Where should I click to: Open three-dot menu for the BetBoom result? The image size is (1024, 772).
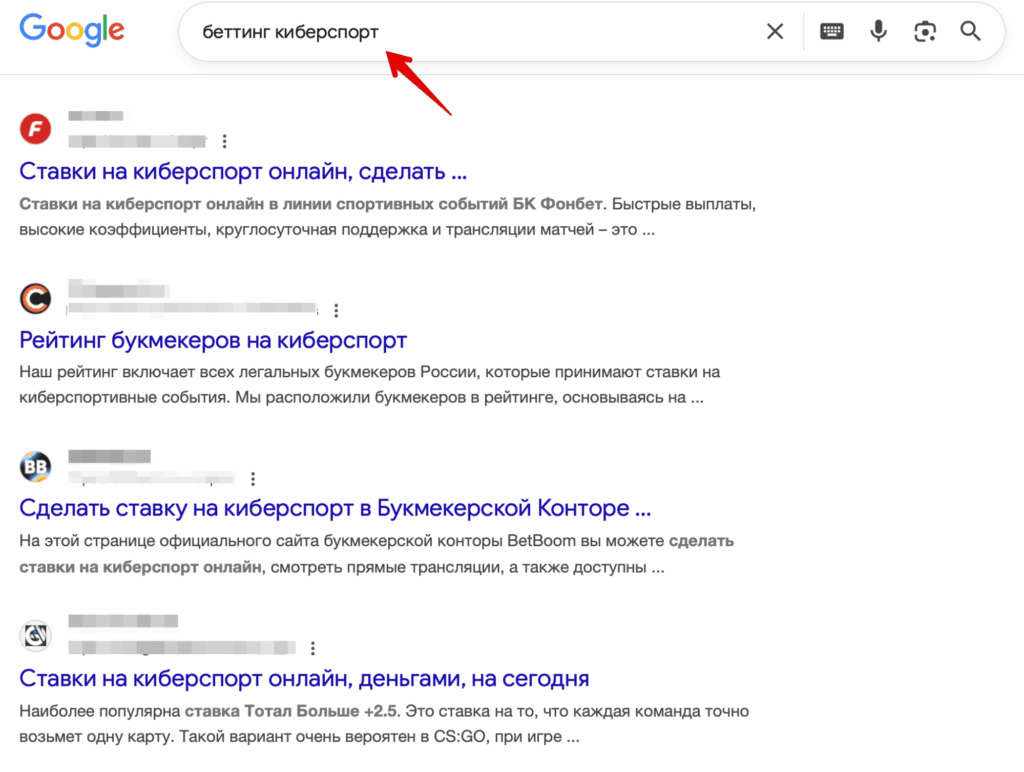pyautogui.click(x=253, y=479)
